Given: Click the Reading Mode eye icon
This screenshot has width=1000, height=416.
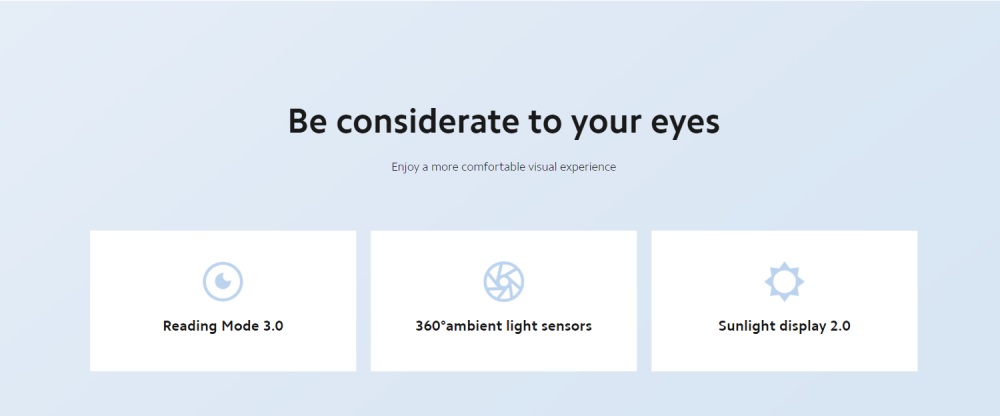Looking at the screenshot, I should pyautogui.click(x=223, y=282).
